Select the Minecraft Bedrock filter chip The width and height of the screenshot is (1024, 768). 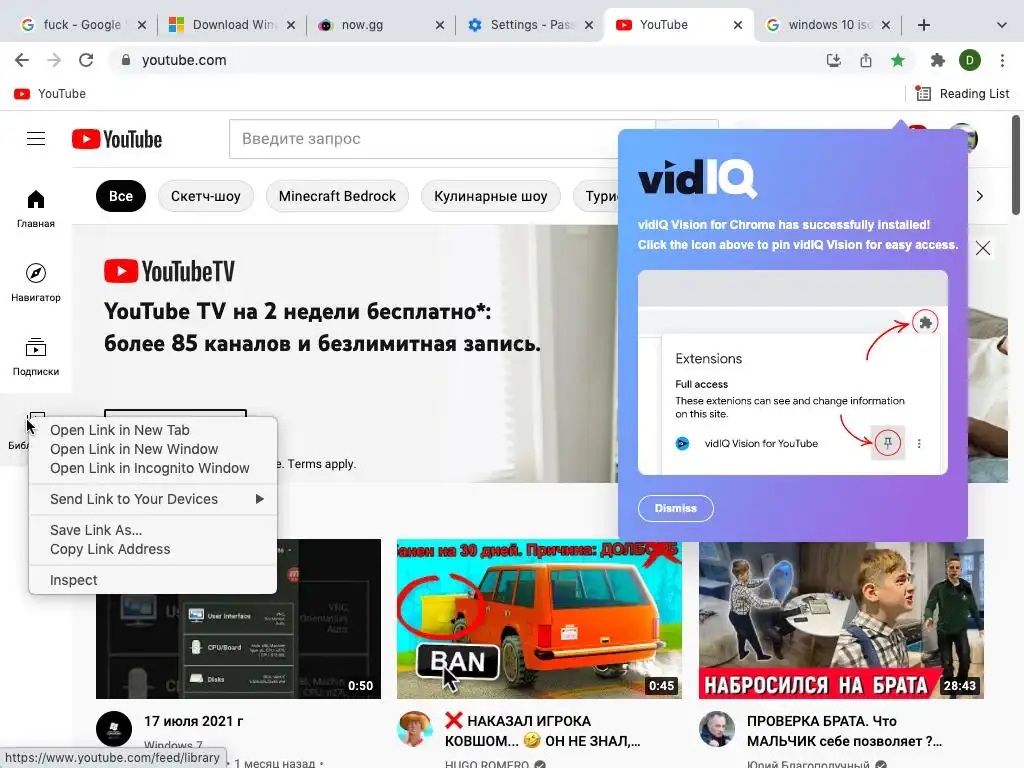coord(337,196)
